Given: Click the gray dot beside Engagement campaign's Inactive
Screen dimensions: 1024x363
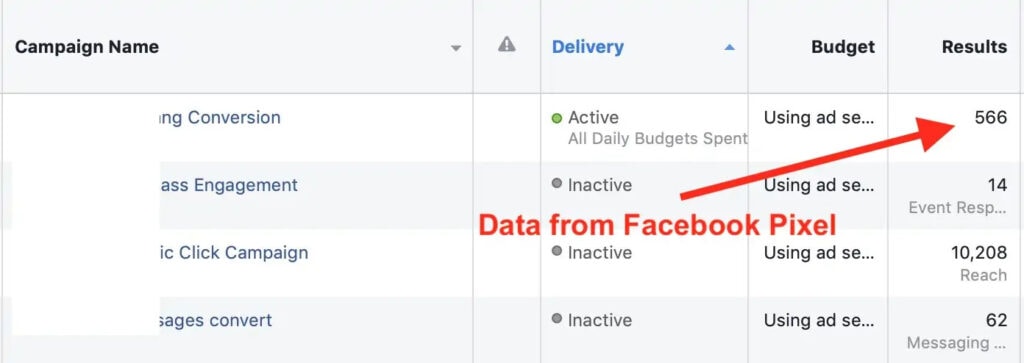Looking at the screenshot, I should (x=556, y=184).
